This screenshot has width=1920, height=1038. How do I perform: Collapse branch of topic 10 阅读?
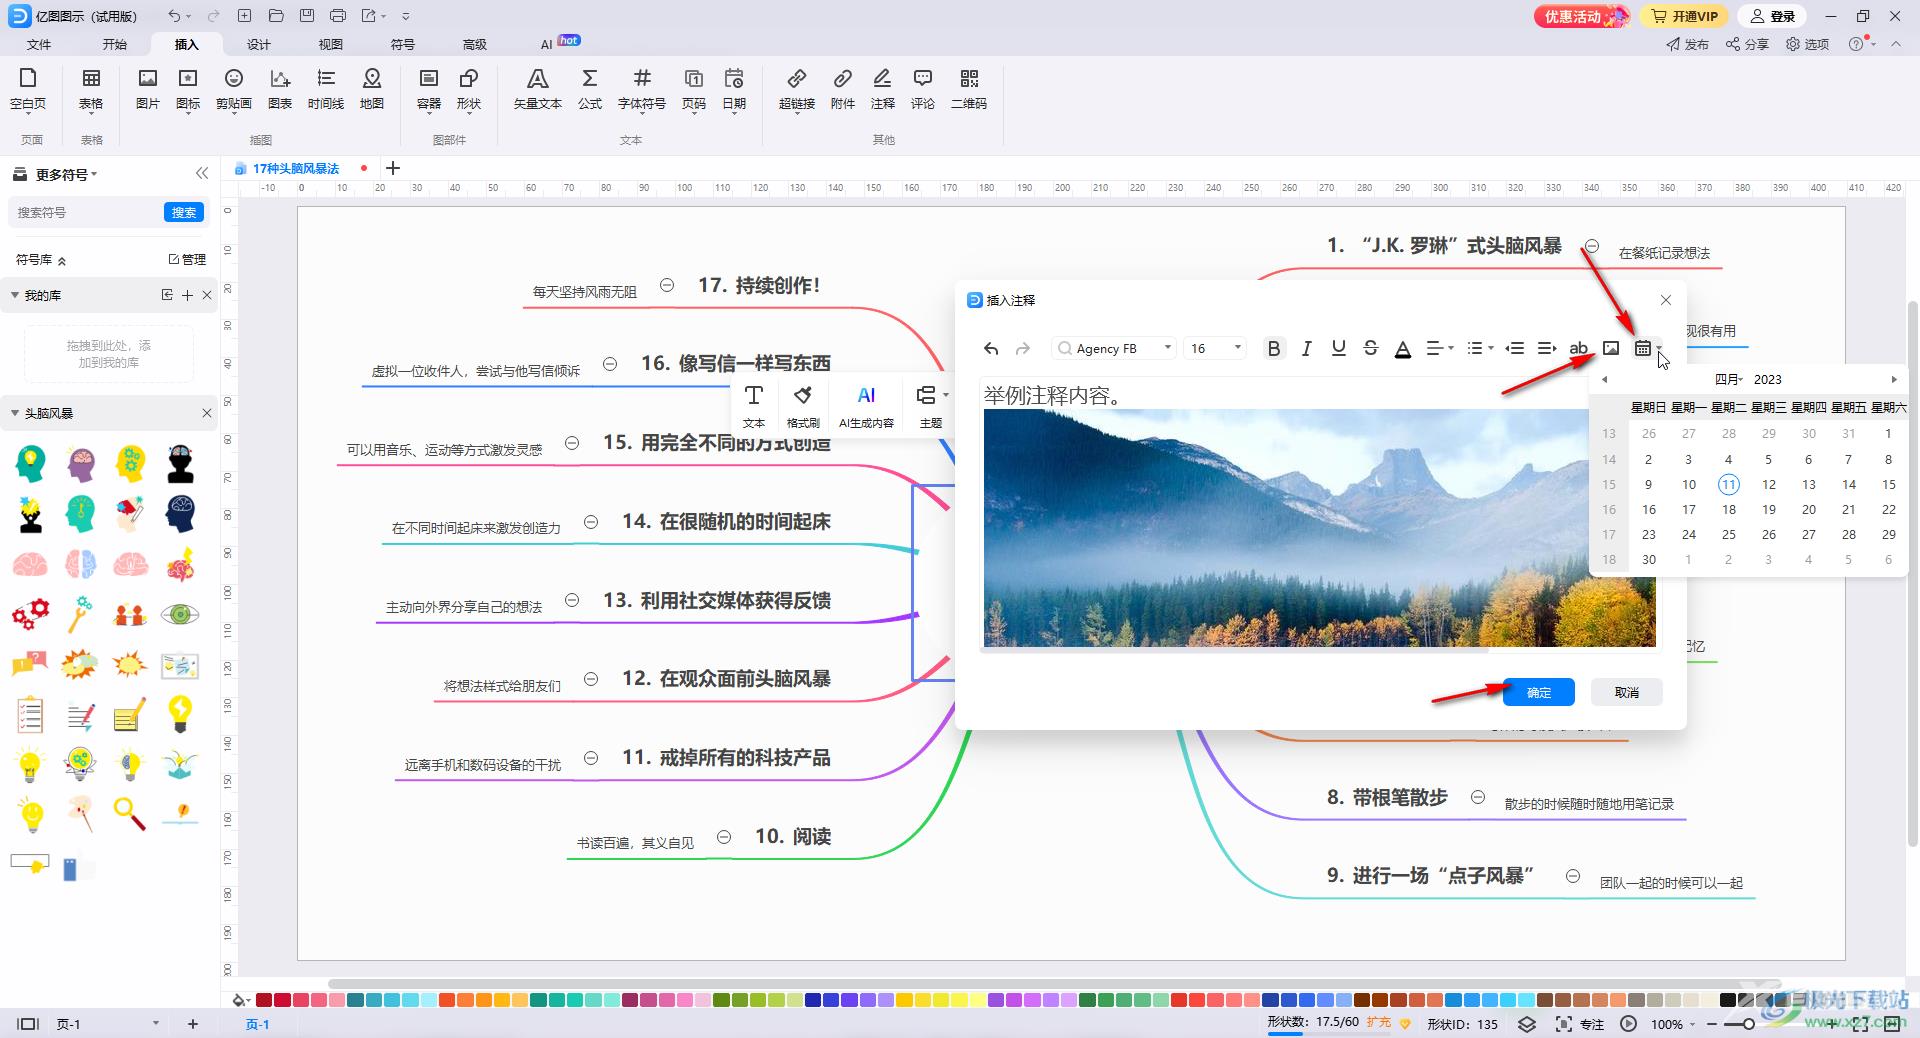click(x=724, y=837)
